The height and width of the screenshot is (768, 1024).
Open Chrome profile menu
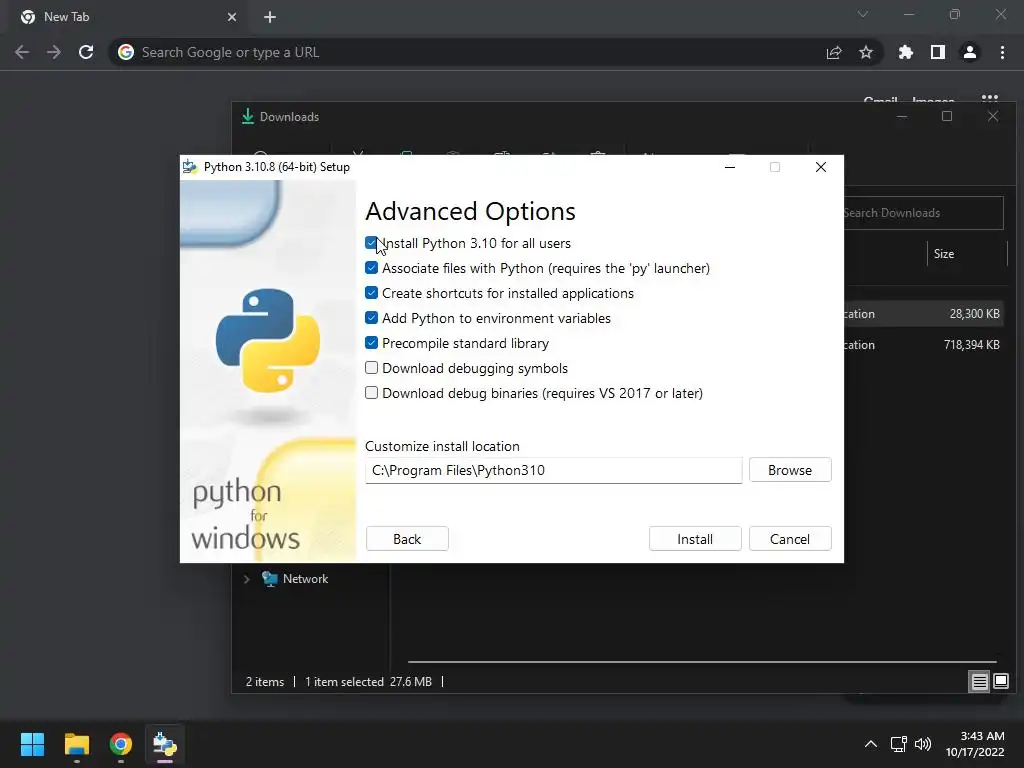coord(970,52)
